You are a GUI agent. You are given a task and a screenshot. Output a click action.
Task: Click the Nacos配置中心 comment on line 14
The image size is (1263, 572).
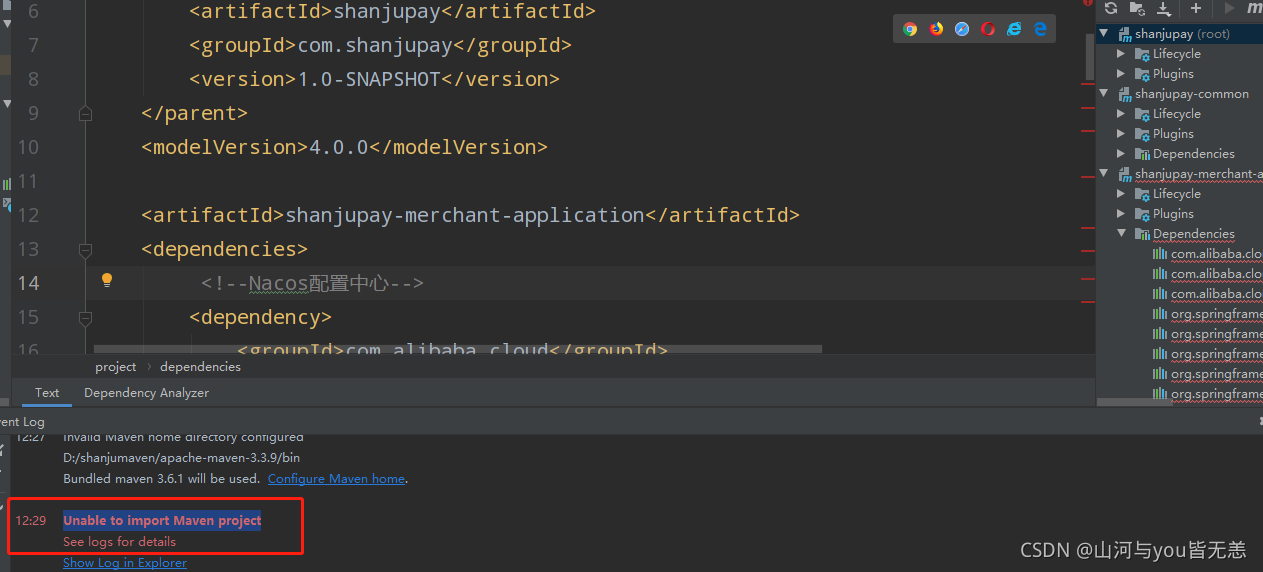[312, 283]
